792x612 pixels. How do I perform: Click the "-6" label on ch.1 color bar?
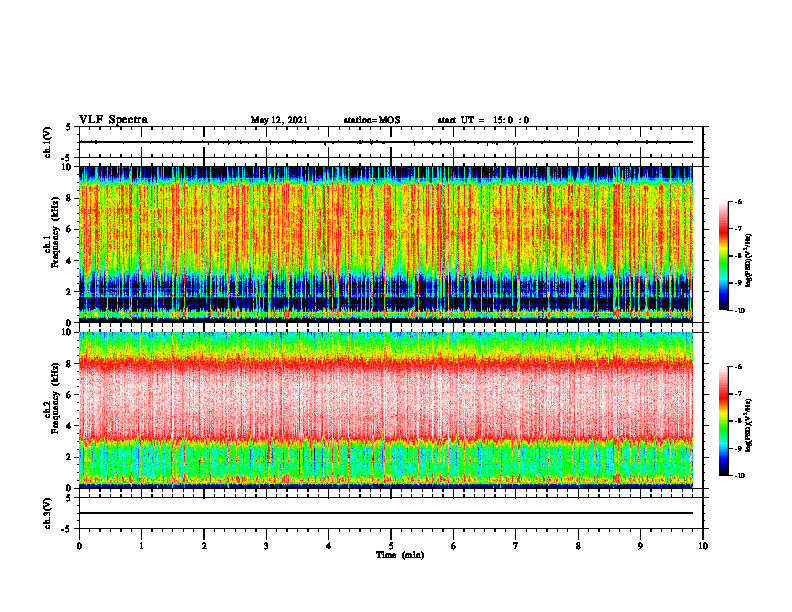click(x=738, y=201)
